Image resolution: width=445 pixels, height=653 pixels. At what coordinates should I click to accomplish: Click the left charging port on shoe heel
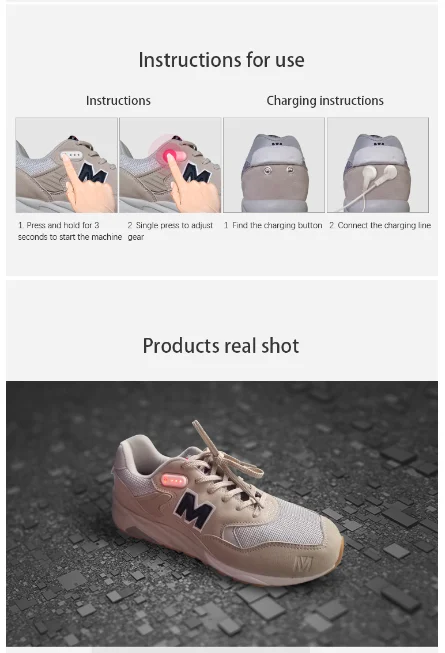(268, 170)
